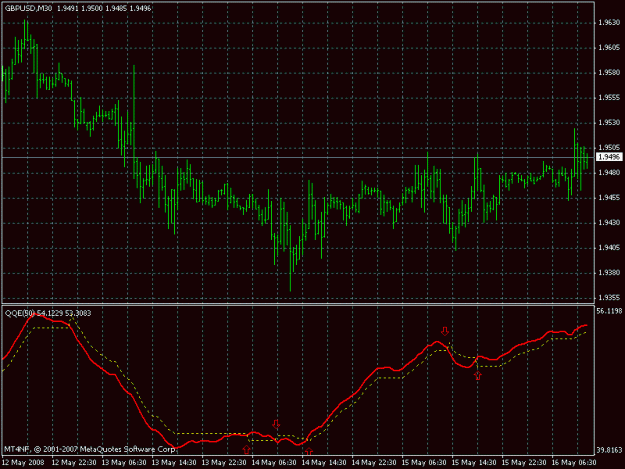Select the QQE up-arrow signal above 14 May 14:30 label
The height and width of the screenshot is (469, 625).
pos(309,451)
